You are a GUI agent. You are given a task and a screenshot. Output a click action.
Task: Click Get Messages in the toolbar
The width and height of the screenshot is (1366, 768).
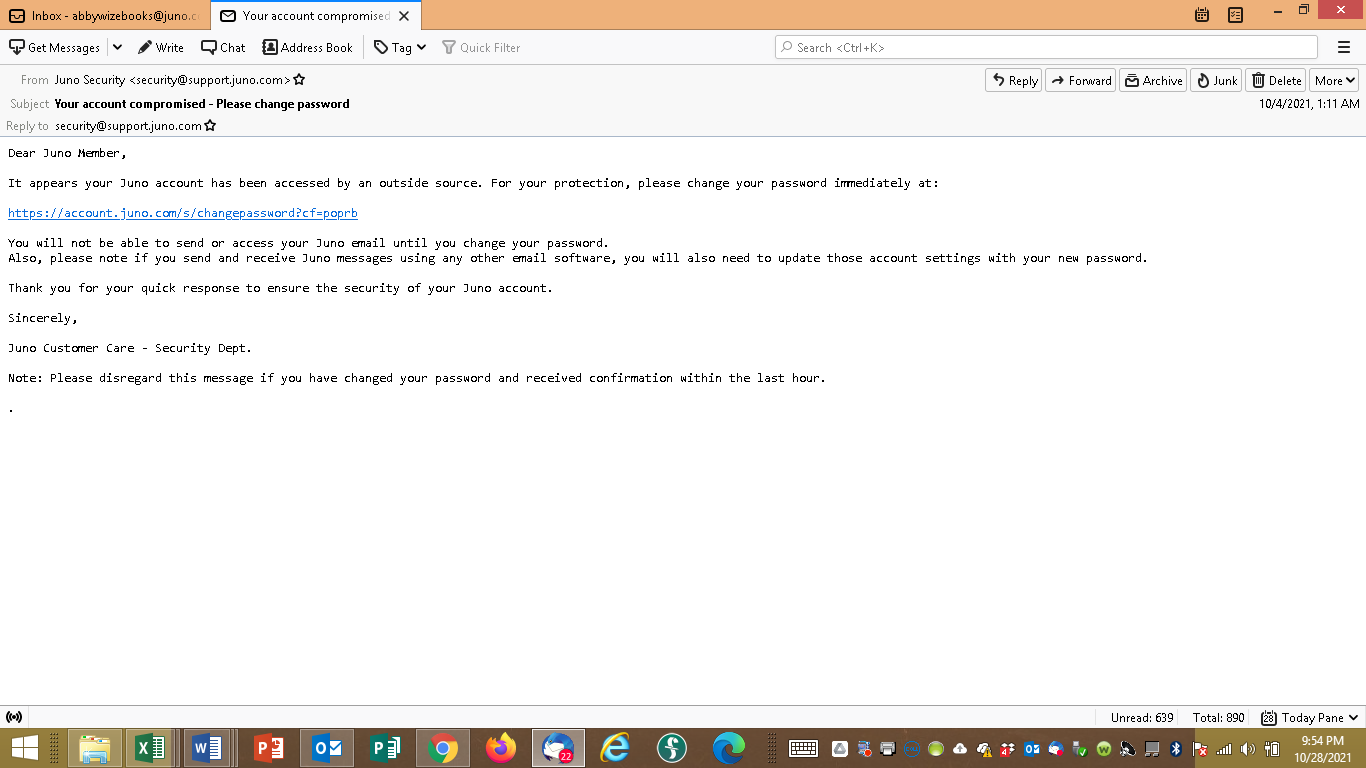(55, 47)
